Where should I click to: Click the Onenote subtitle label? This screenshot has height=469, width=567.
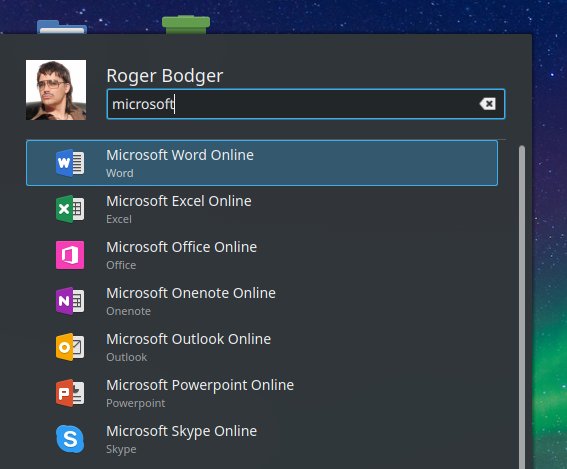coord(128,311)
